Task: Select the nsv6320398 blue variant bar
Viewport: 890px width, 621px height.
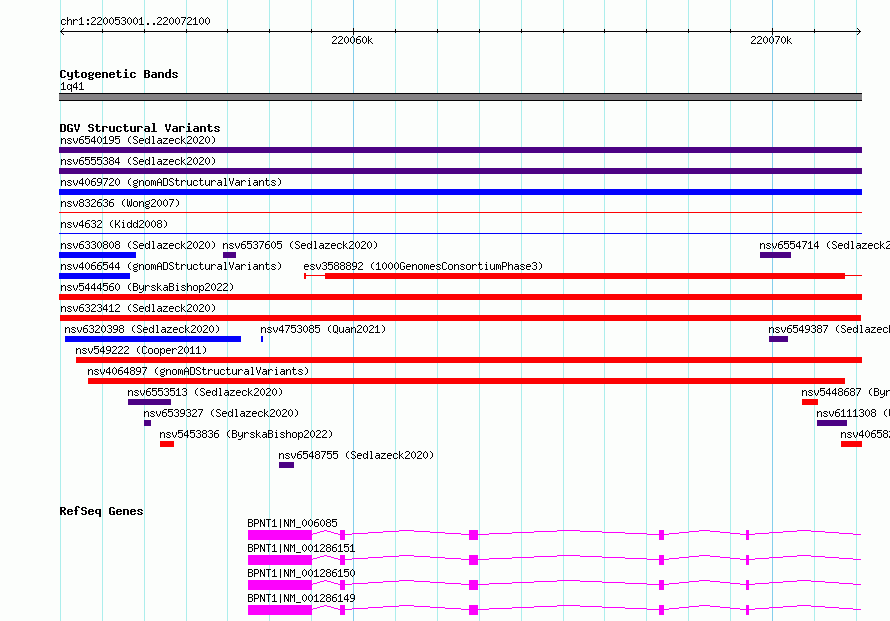Action: point(153,339)
